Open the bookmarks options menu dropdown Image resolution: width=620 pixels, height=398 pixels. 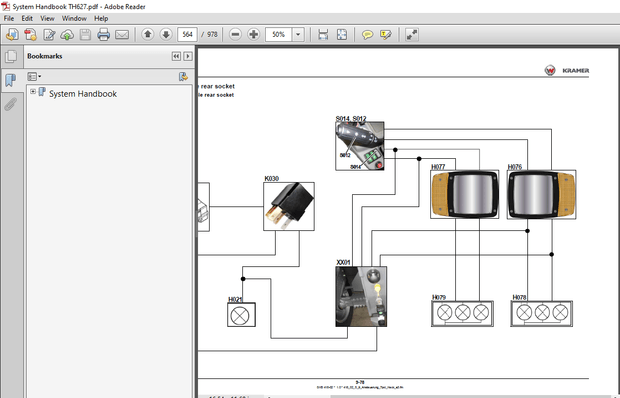coord(34,76)
